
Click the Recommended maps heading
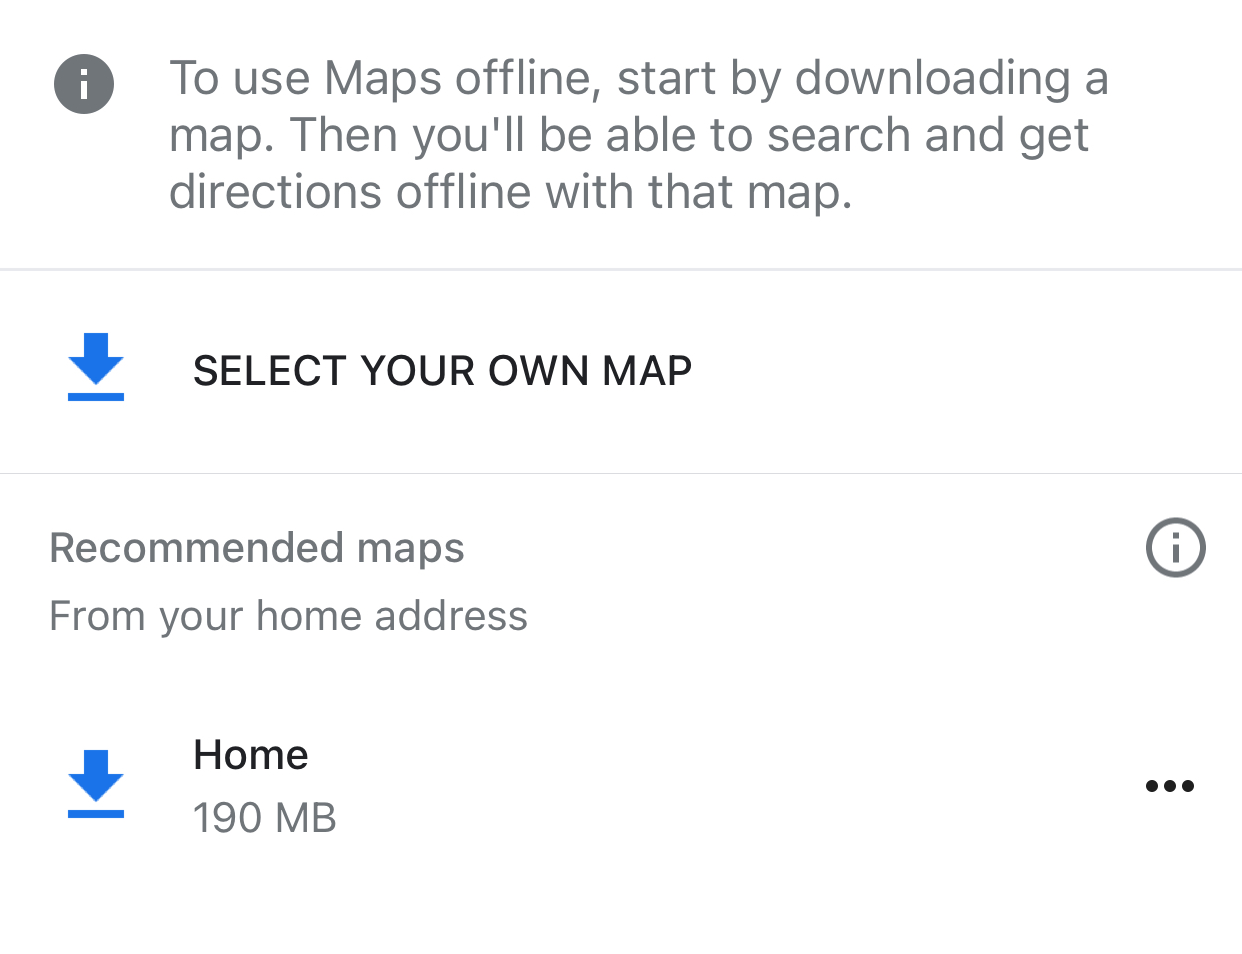(x=256, y=548)
